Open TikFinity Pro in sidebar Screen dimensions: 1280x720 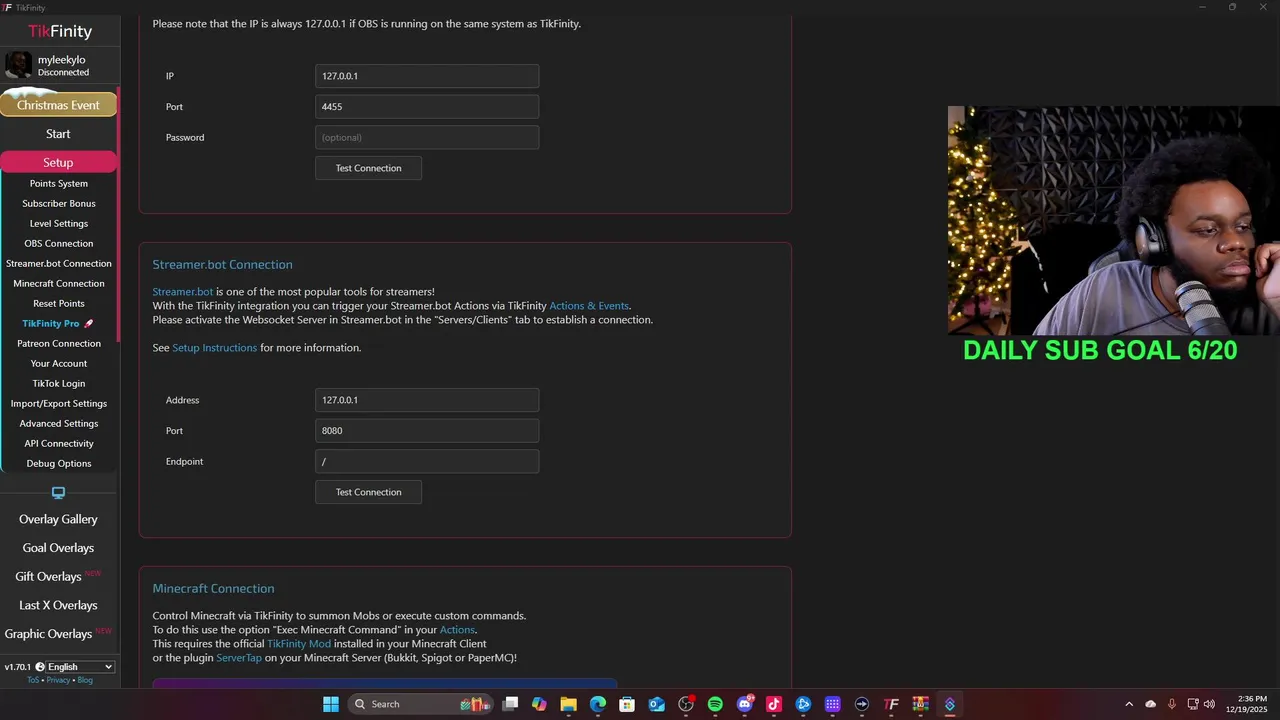pos(59,324)
